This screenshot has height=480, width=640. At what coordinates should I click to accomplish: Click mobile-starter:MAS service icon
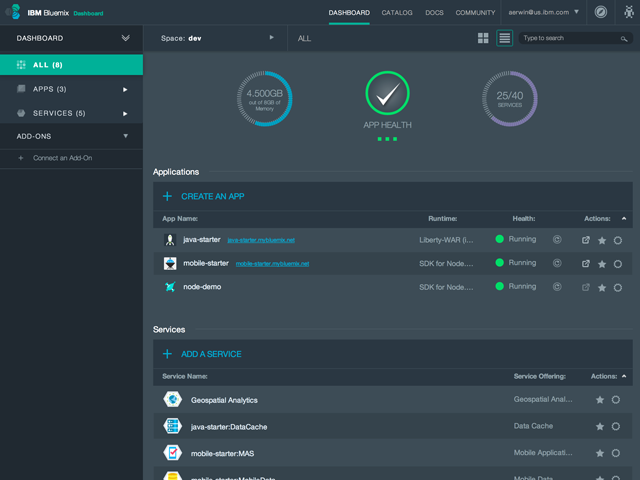pyautogui.click(x=172, y=453)
